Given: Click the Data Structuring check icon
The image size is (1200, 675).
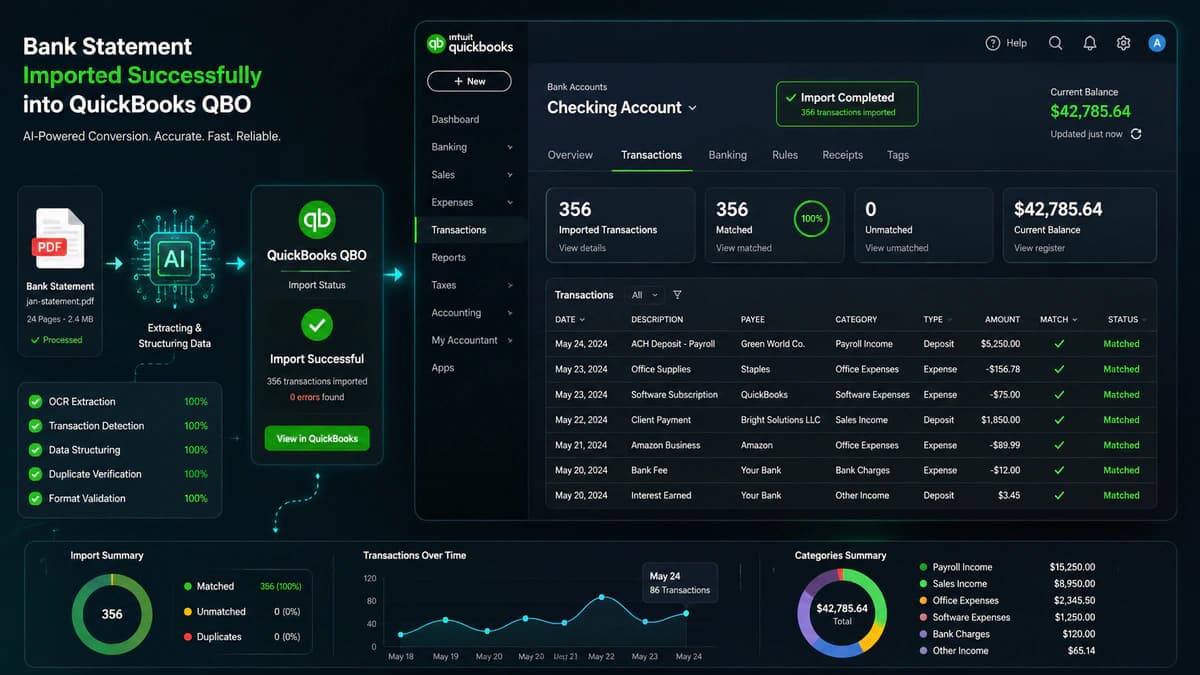Looking at the screenshot, I should tap(35, 450).
